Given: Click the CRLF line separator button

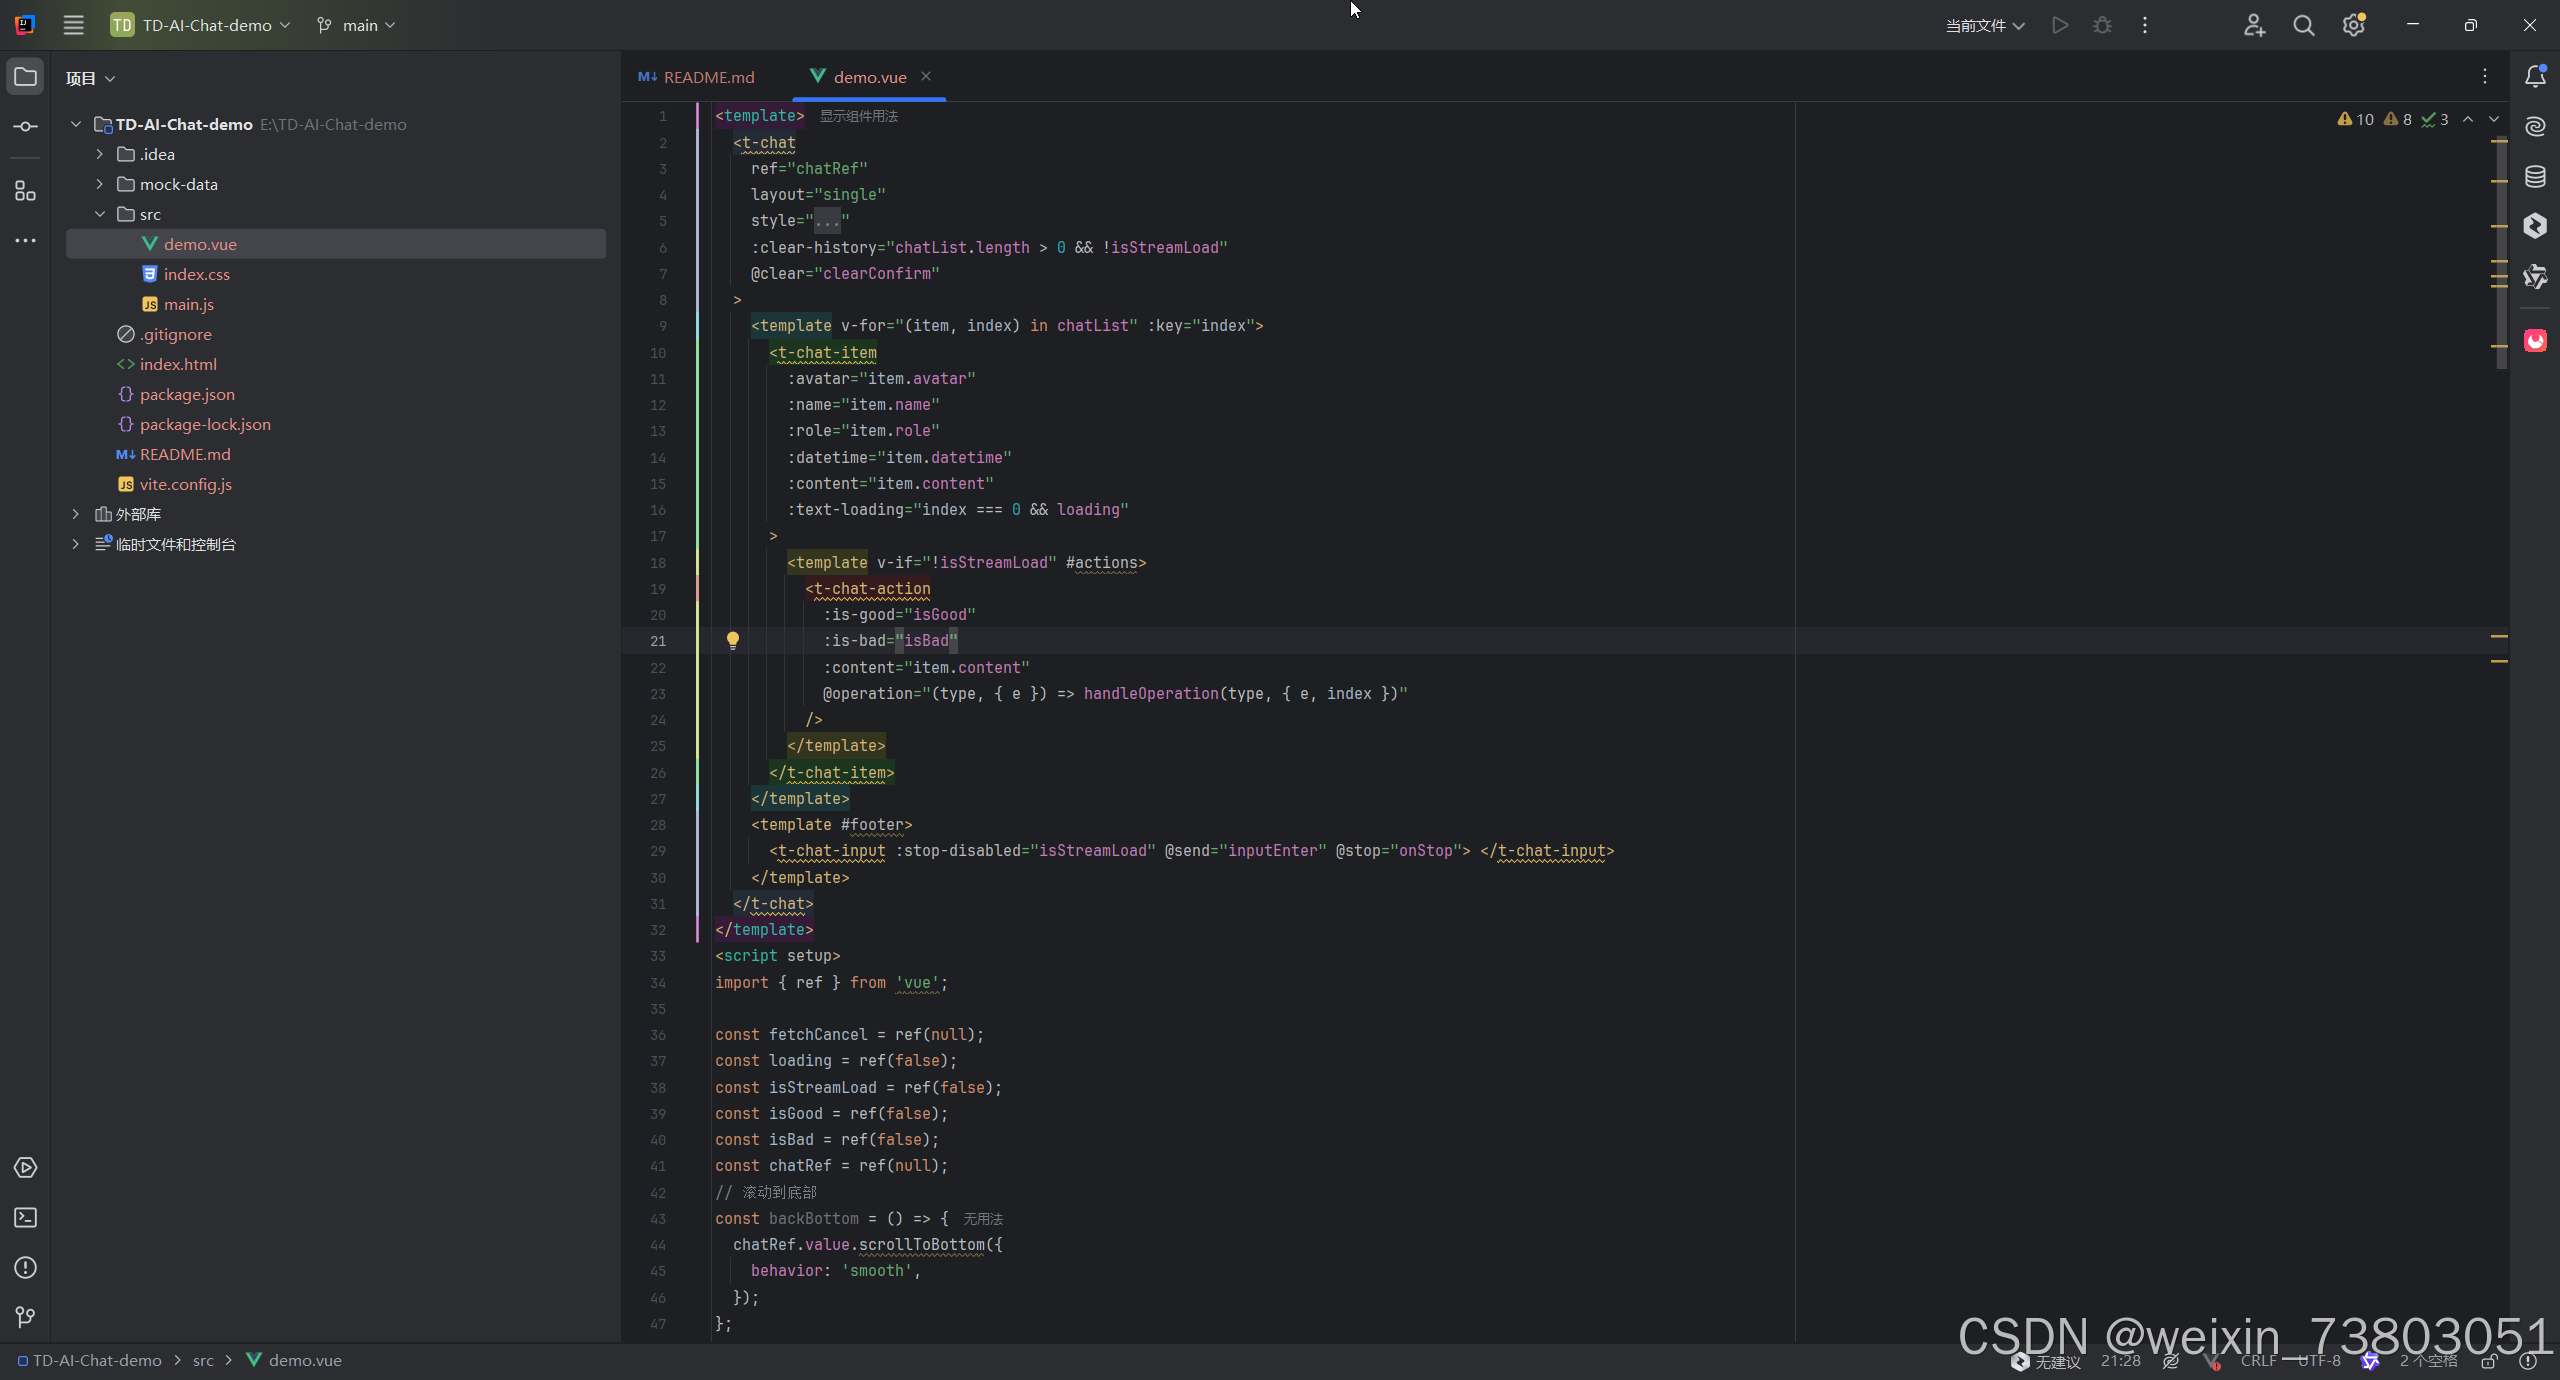Looking at the screenshot, I should coord(2258,1361).
